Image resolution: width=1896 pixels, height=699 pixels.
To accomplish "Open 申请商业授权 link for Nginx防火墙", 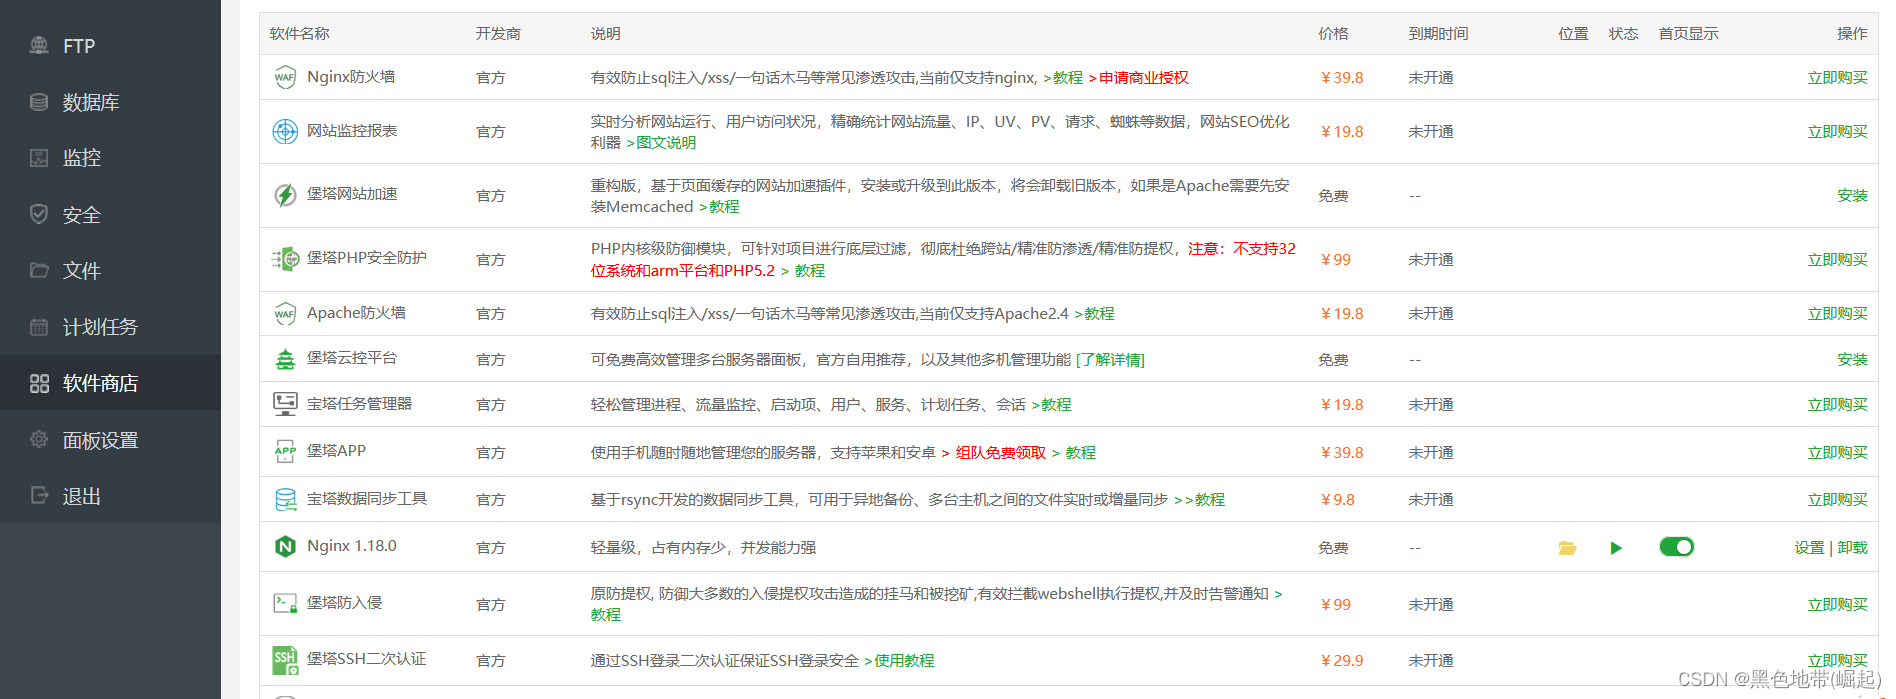I will coord(1138,78).
